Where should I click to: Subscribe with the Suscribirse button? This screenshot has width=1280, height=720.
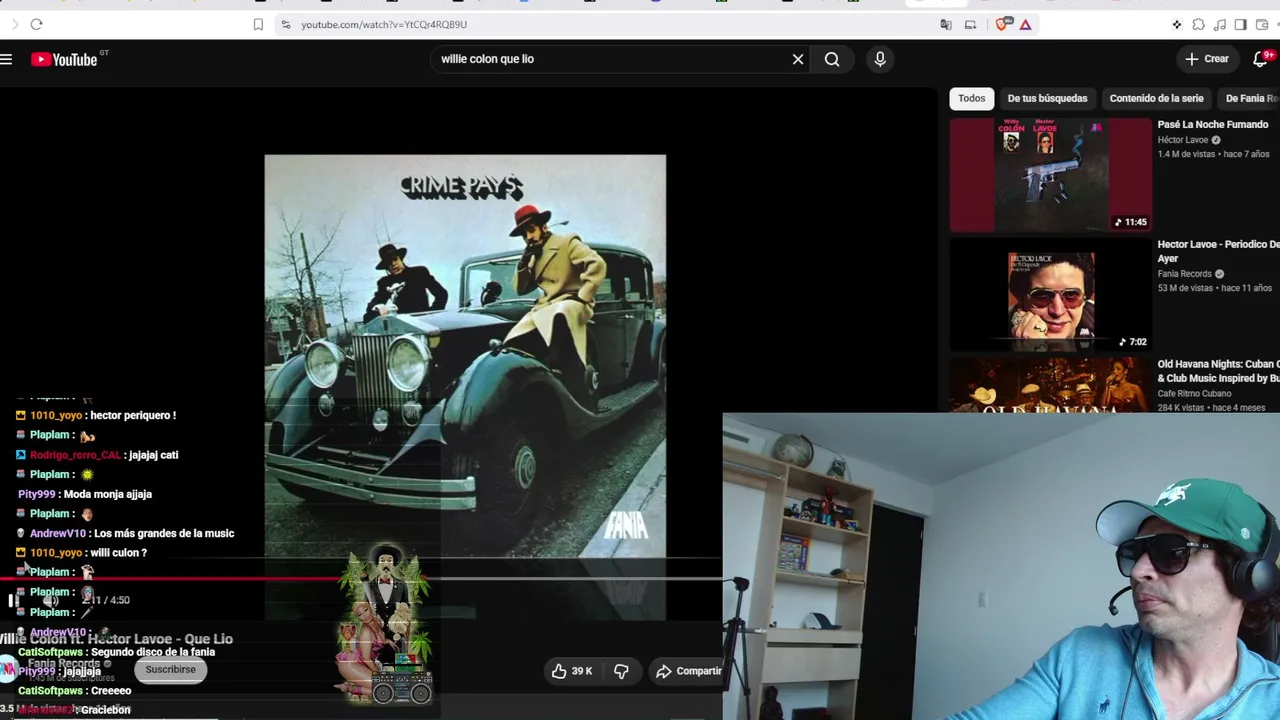pos(171,670)
